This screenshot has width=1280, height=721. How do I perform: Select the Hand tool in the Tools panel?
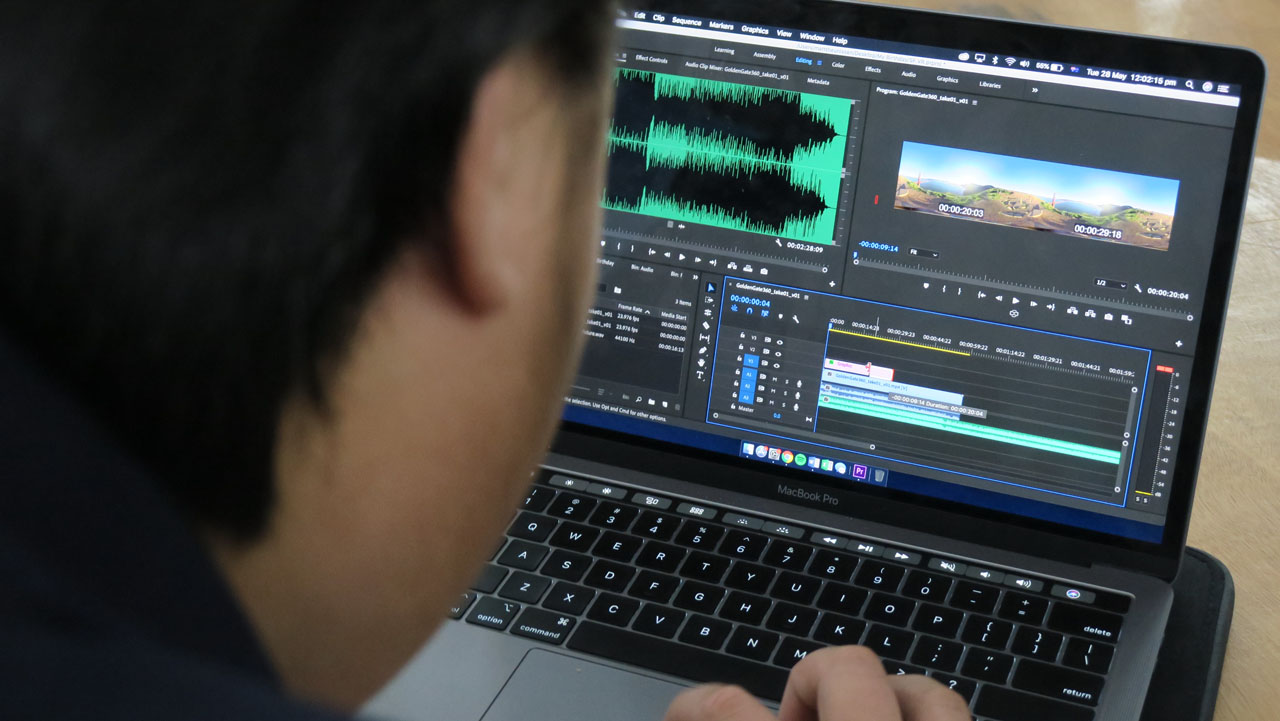point(702,362)
